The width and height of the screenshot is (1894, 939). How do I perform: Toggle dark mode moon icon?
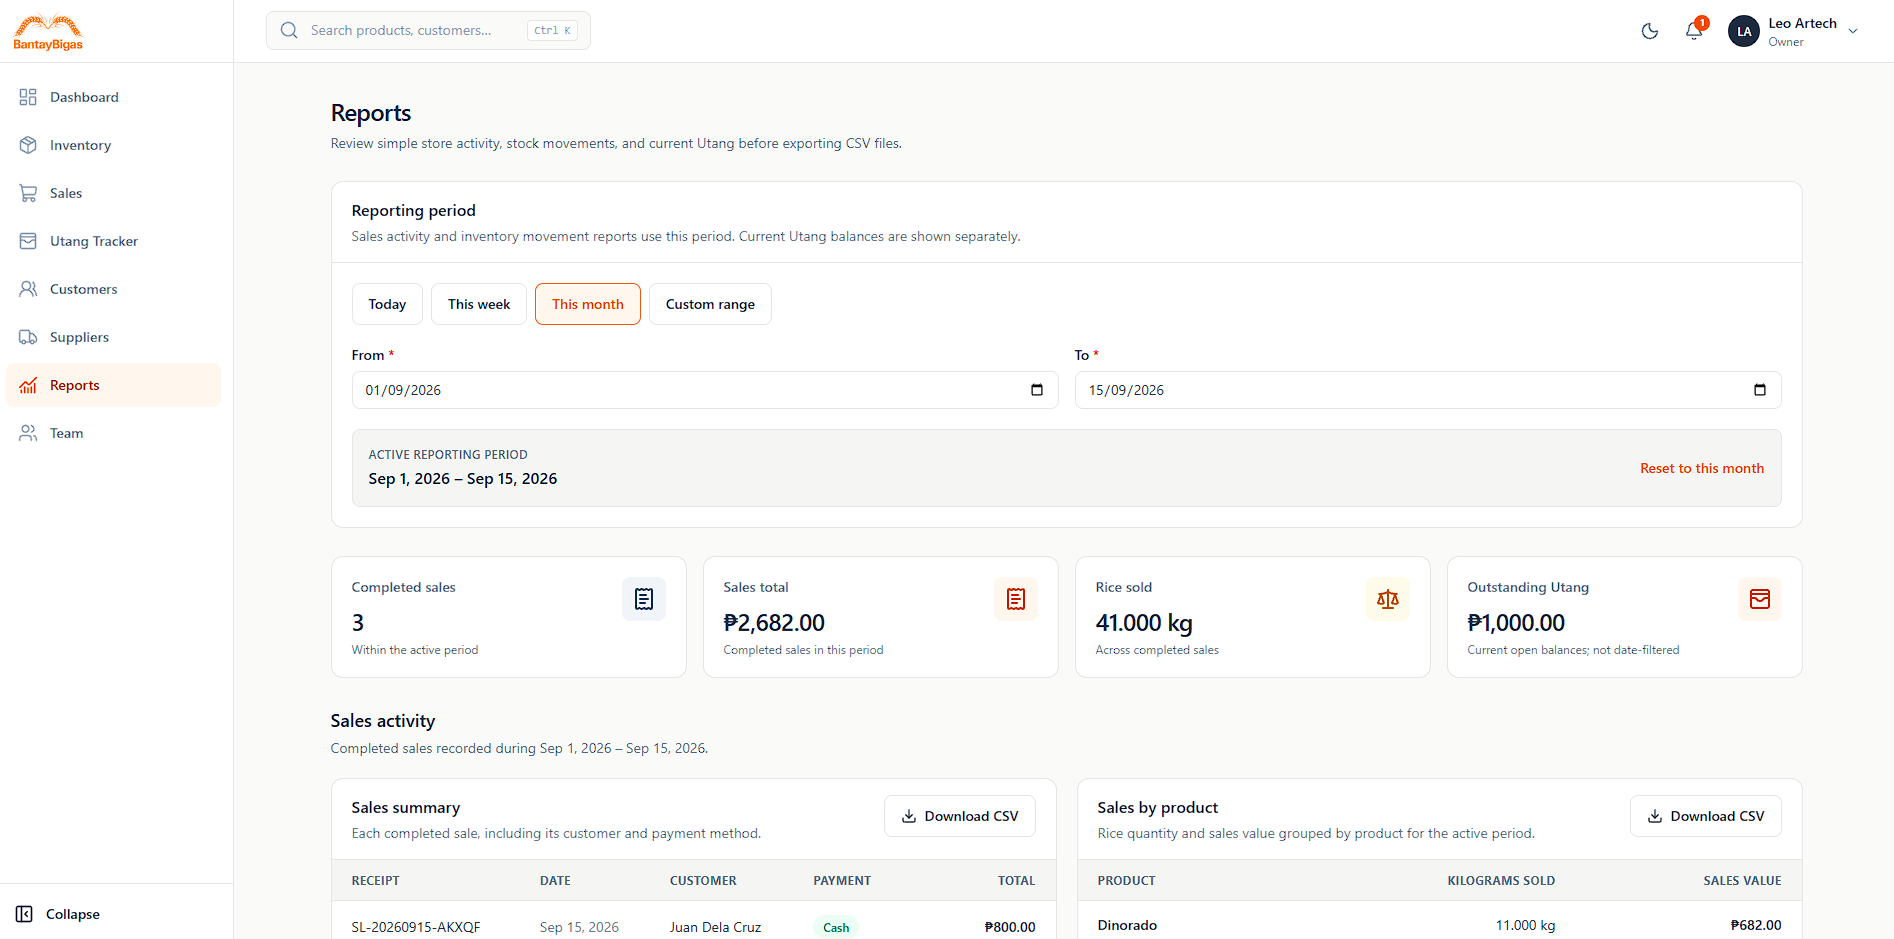(x=1650, y=31)
